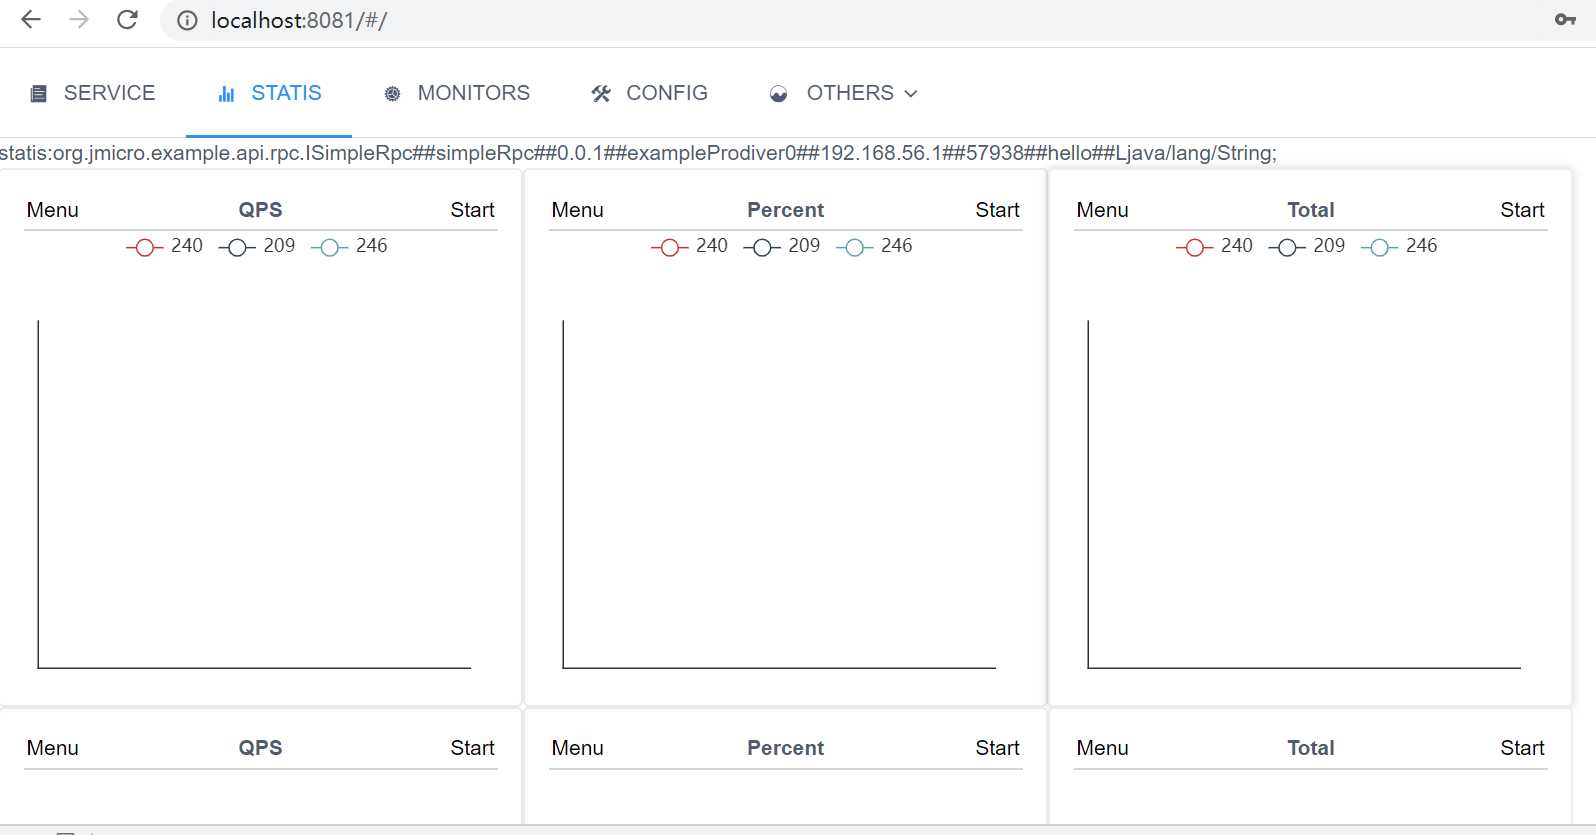This screenshot has width=1596, height=835.
Task: Click the top QPS panel title
Action: point(260,210)
